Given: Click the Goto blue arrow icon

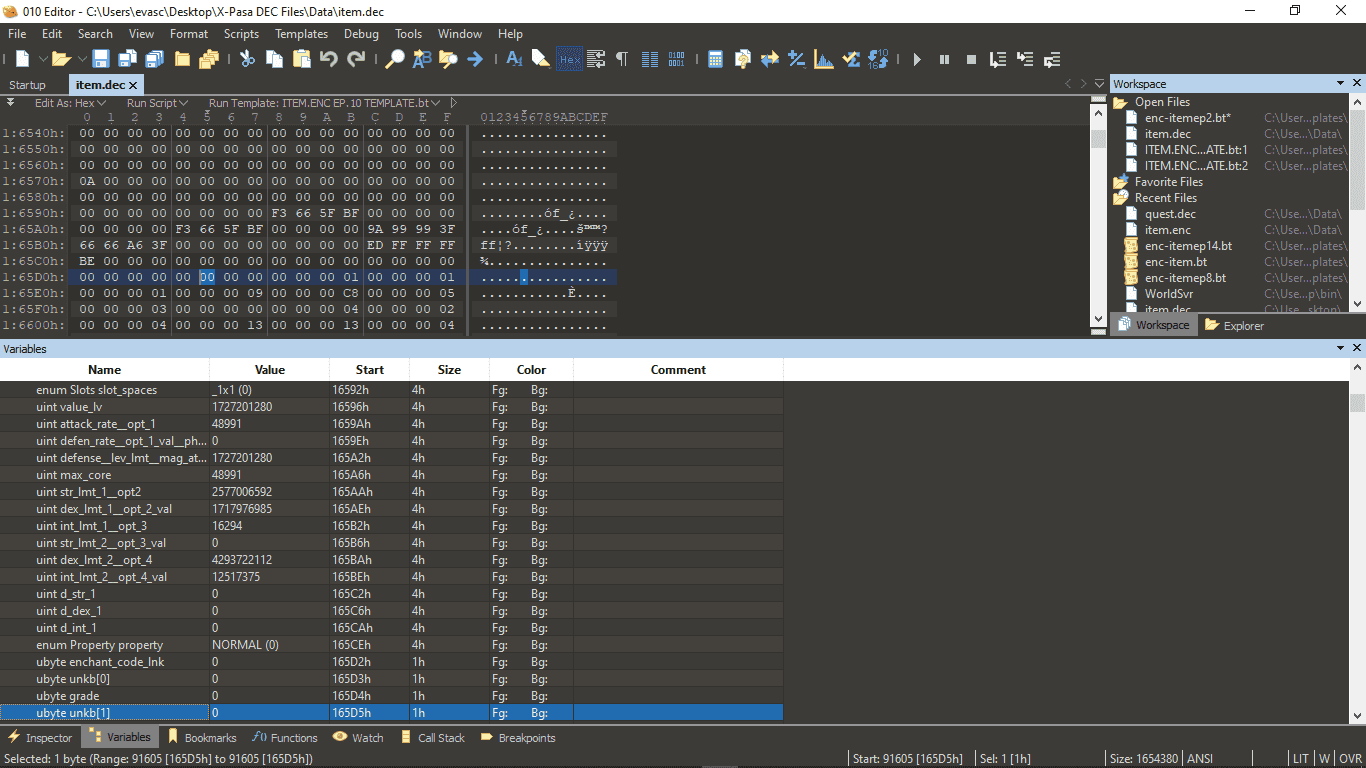Looking at the screenshot, I should pyautogui.click(x=475, y=59).
